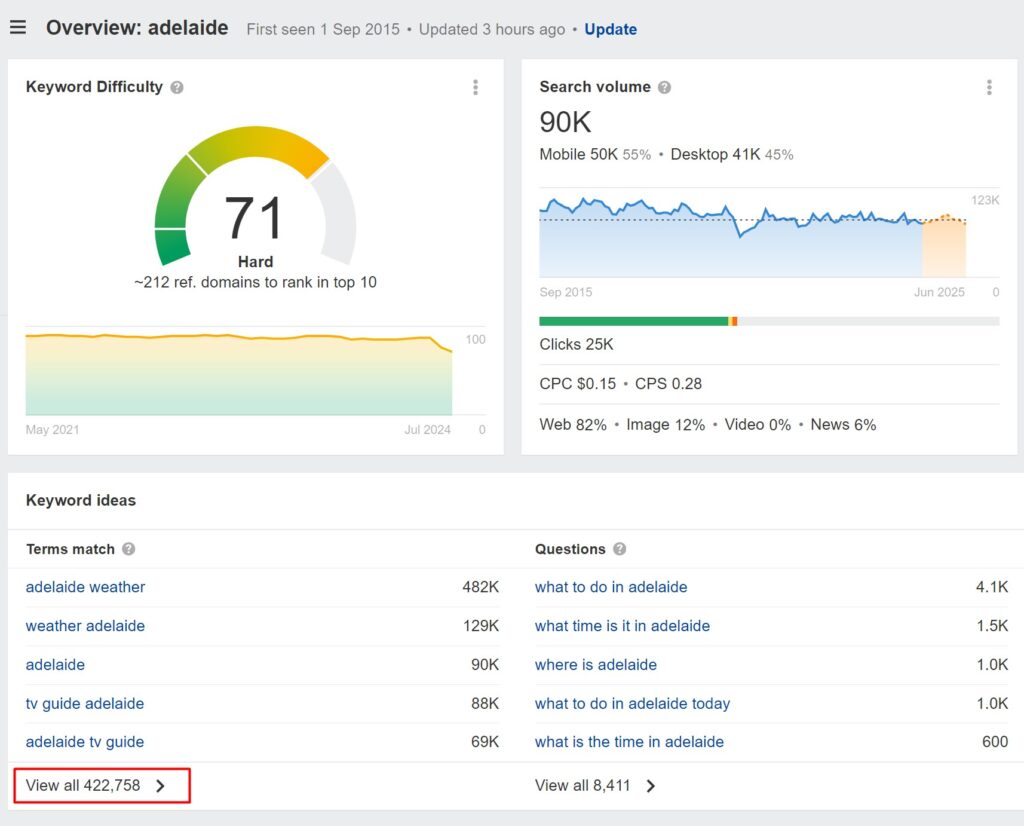Open 'adelaide' keyword in Terms match
Image resolution: width=1024 pixels, height=826 pixels.
56,665
